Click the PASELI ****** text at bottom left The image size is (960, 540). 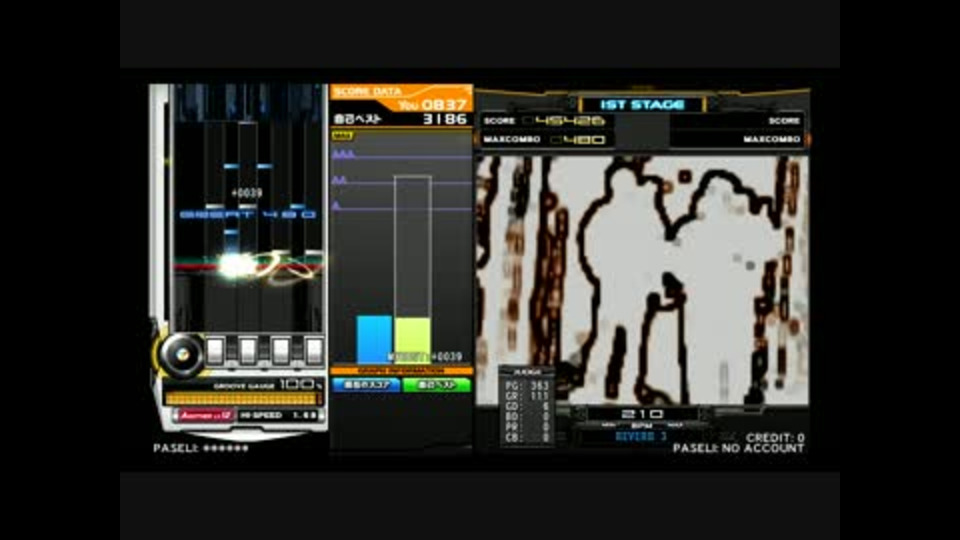click(201, 448)
